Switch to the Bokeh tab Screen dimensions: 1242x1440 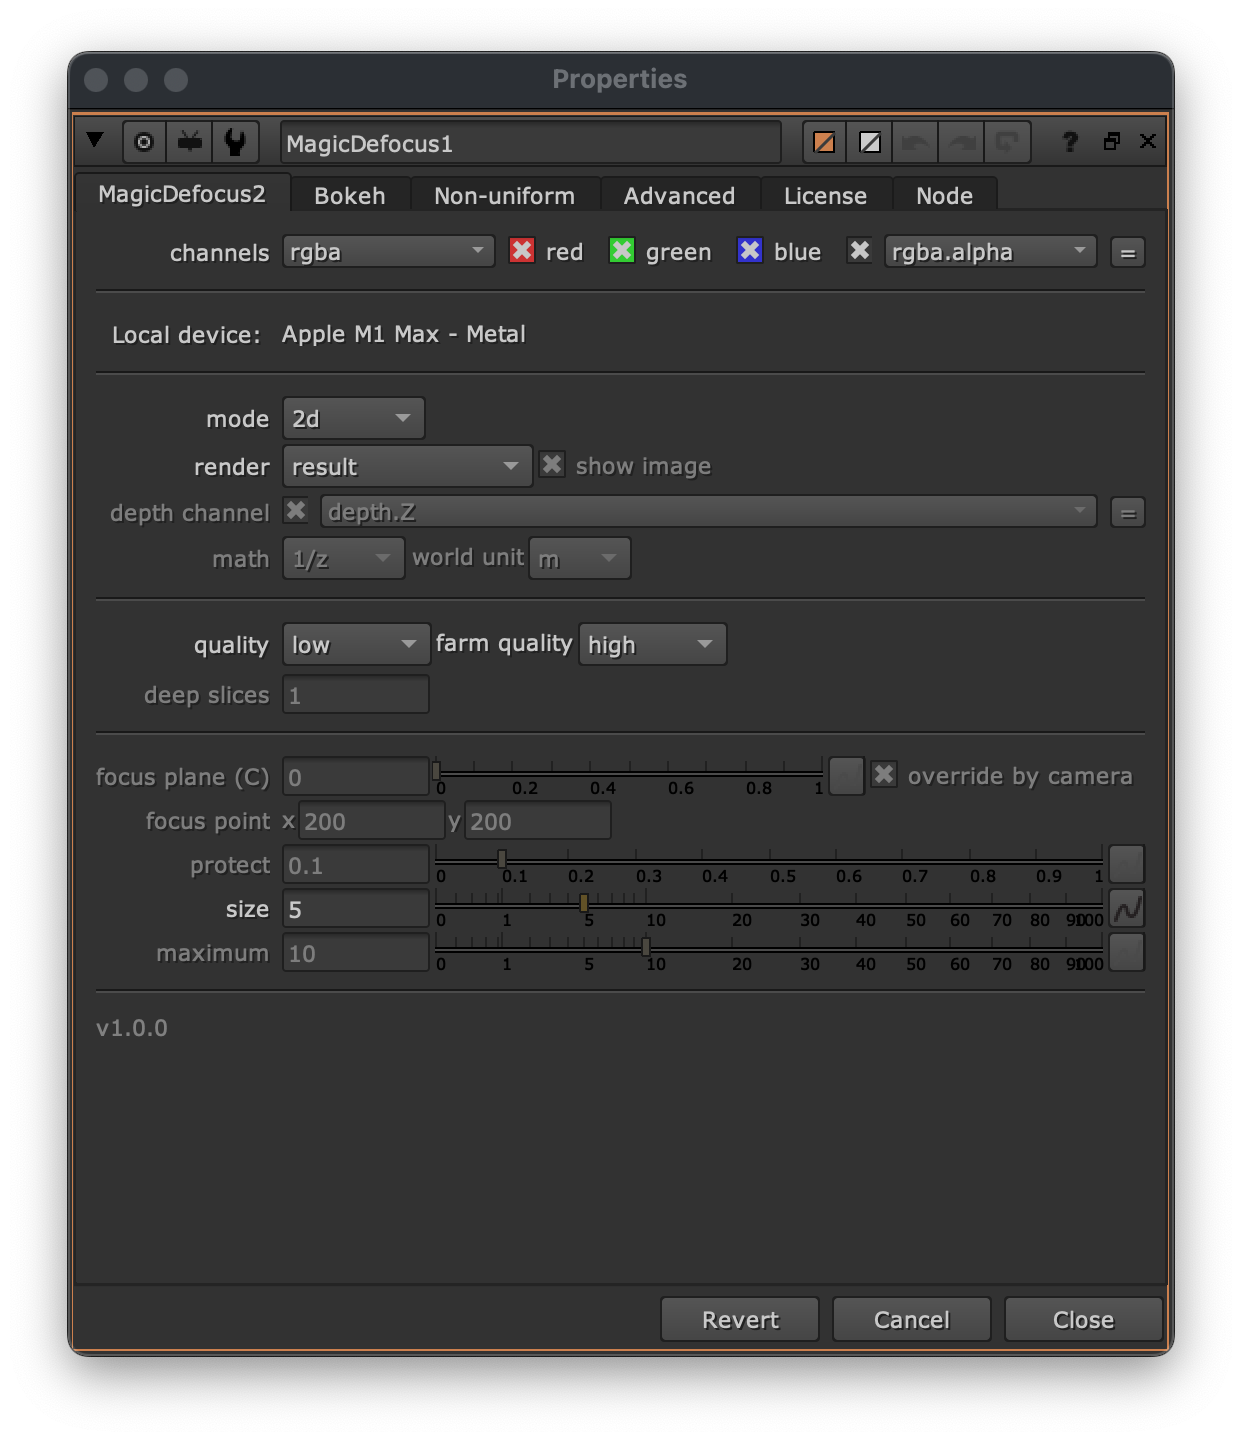coord(350,196)
